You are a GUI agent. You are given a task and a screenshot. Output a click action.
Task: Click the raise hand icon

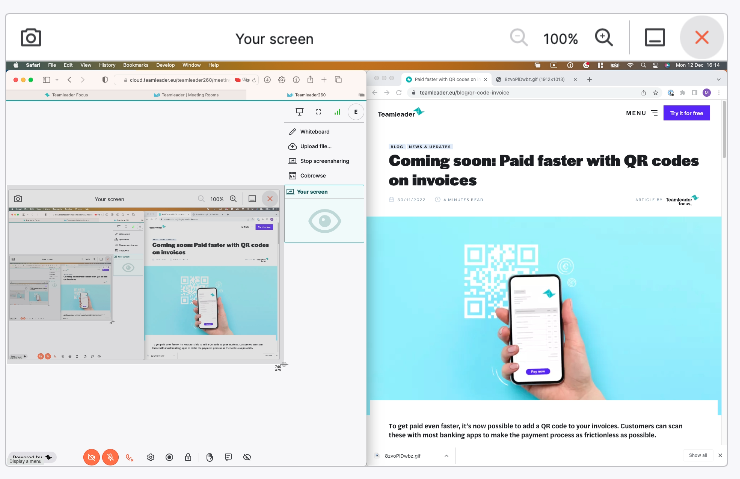pyautogui.click(x=210, y=457)
